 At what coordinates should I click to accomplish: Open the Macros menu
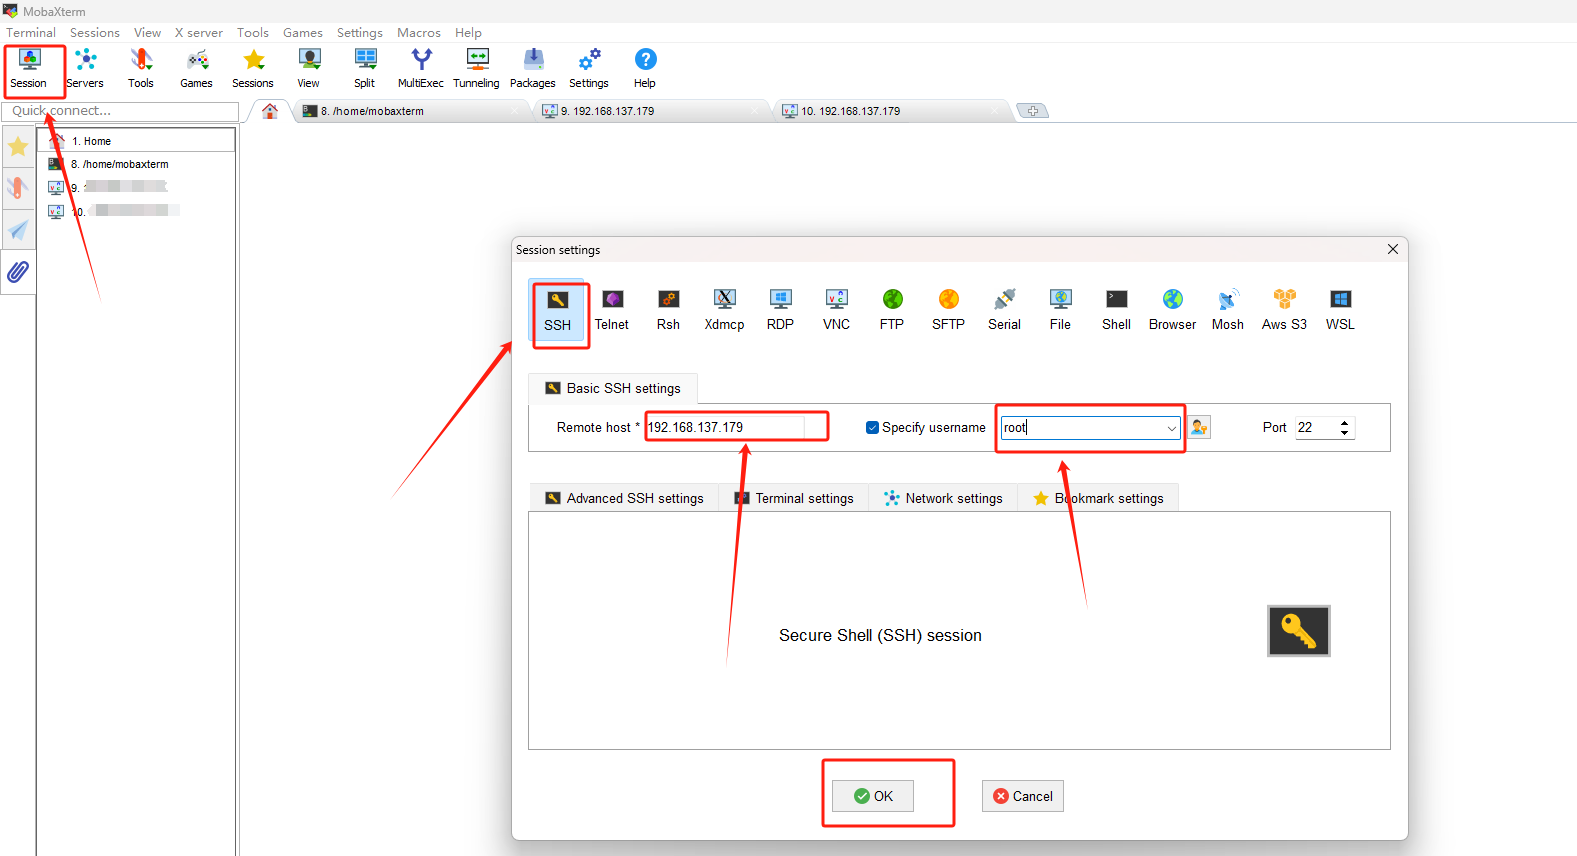click(419, 32)
